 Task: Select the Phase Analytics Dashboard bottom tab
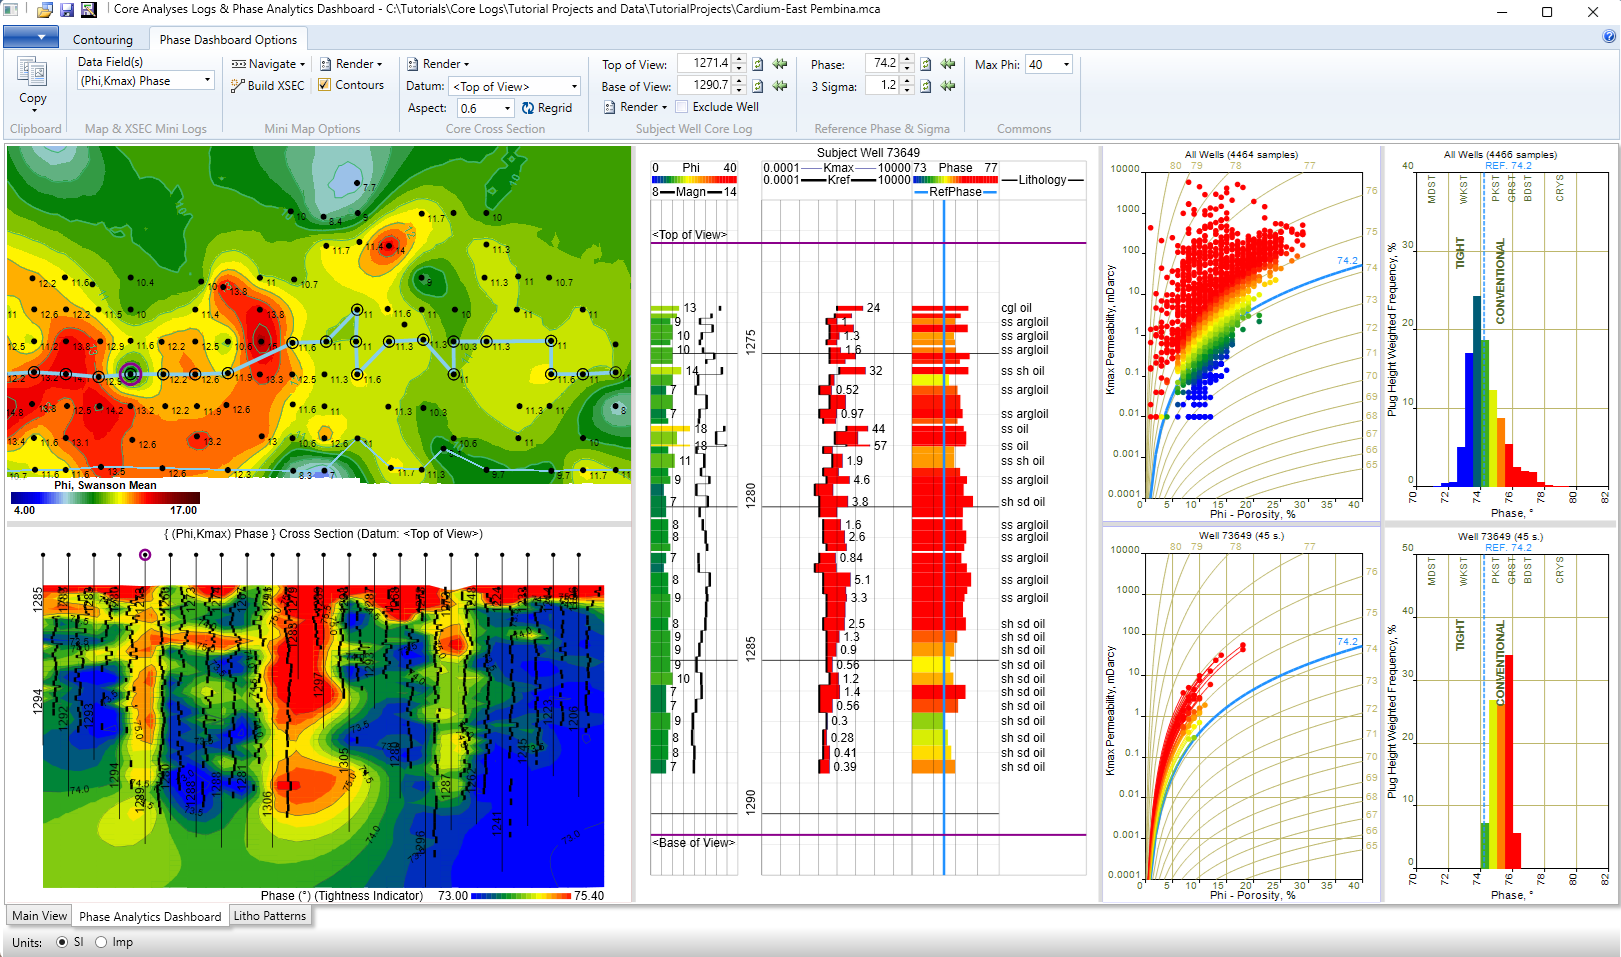click(x=150, y=916)
